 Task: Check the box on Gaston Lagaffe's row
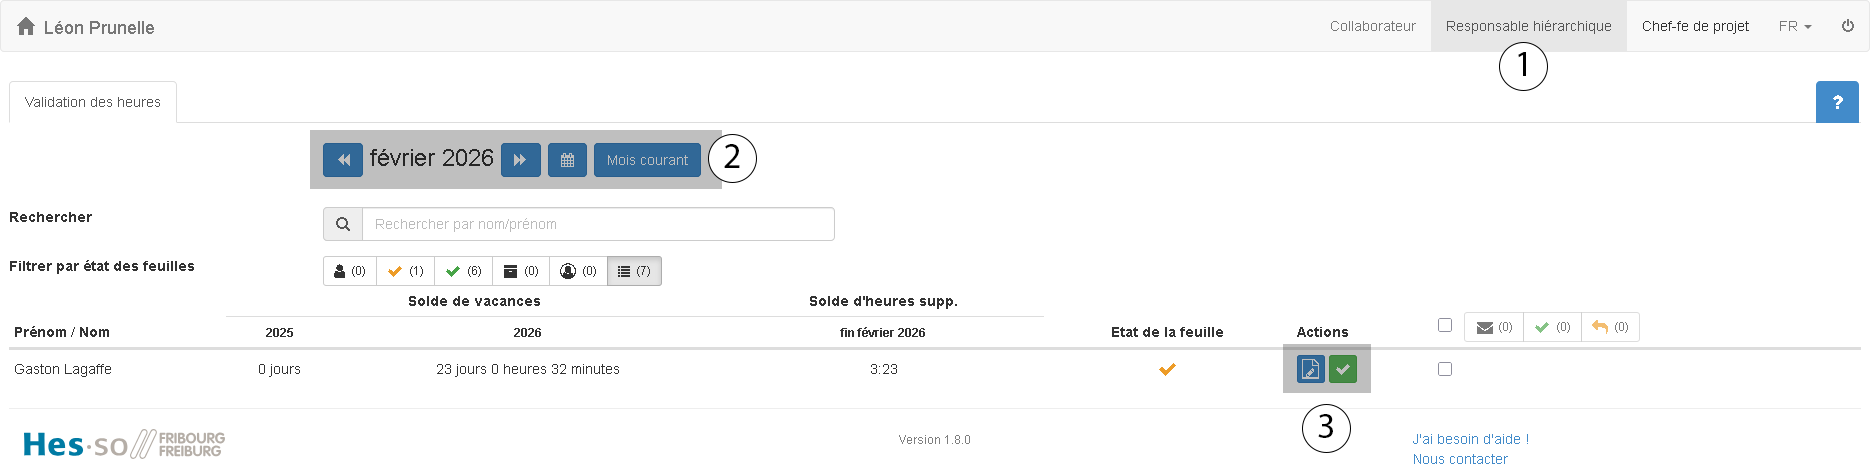(1445, 369)
